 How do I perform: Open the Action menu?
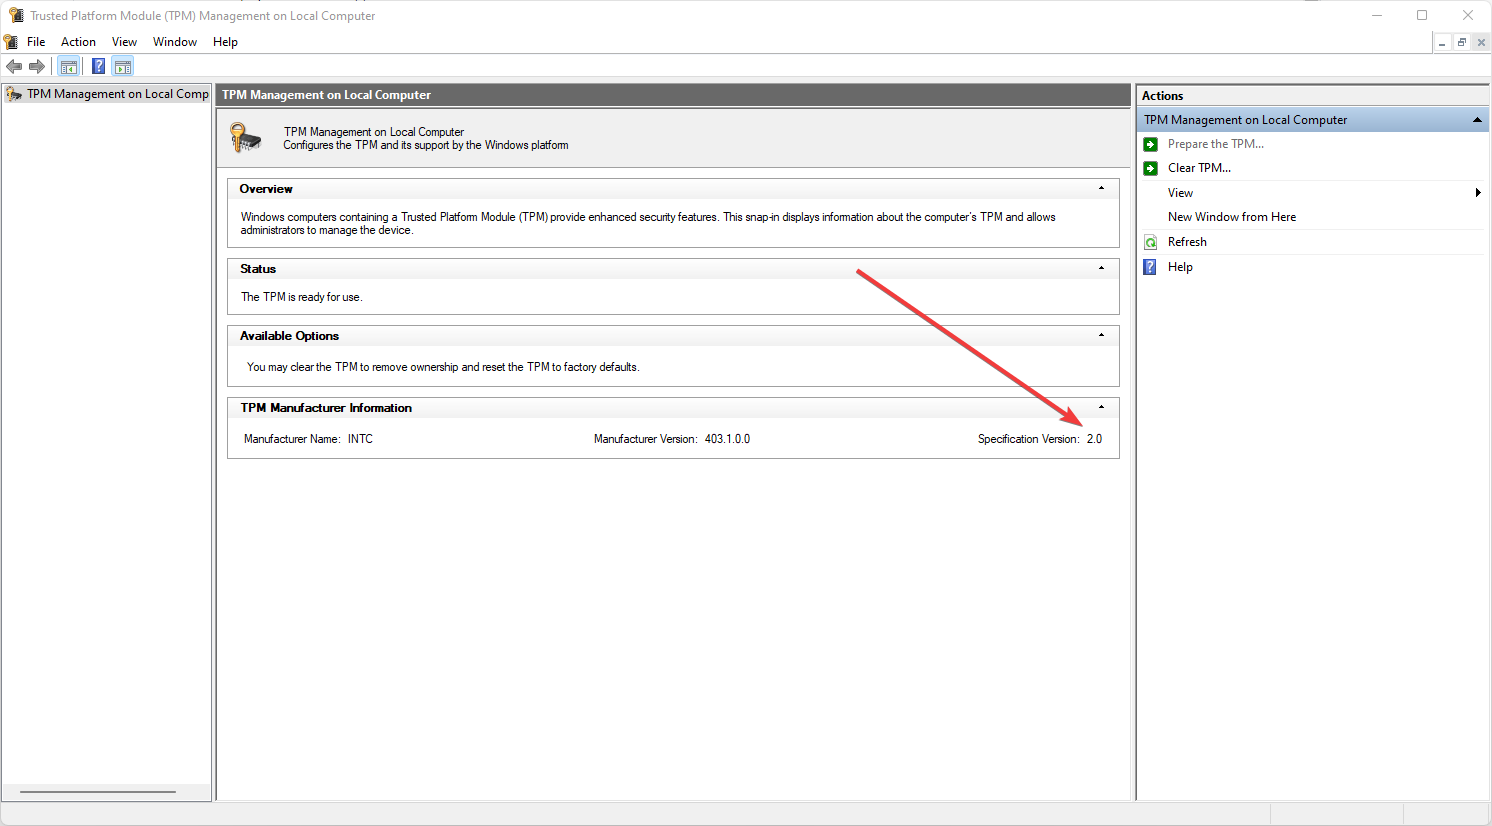click(x=78, y=42)
